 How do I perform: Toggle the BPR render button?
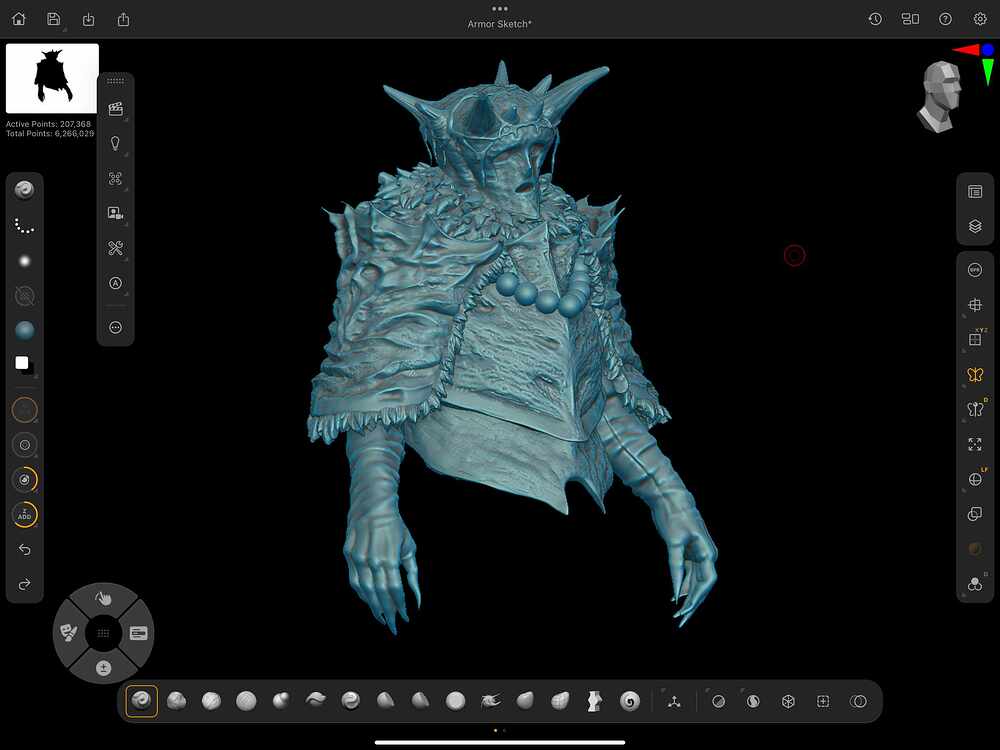click(975, 270)
